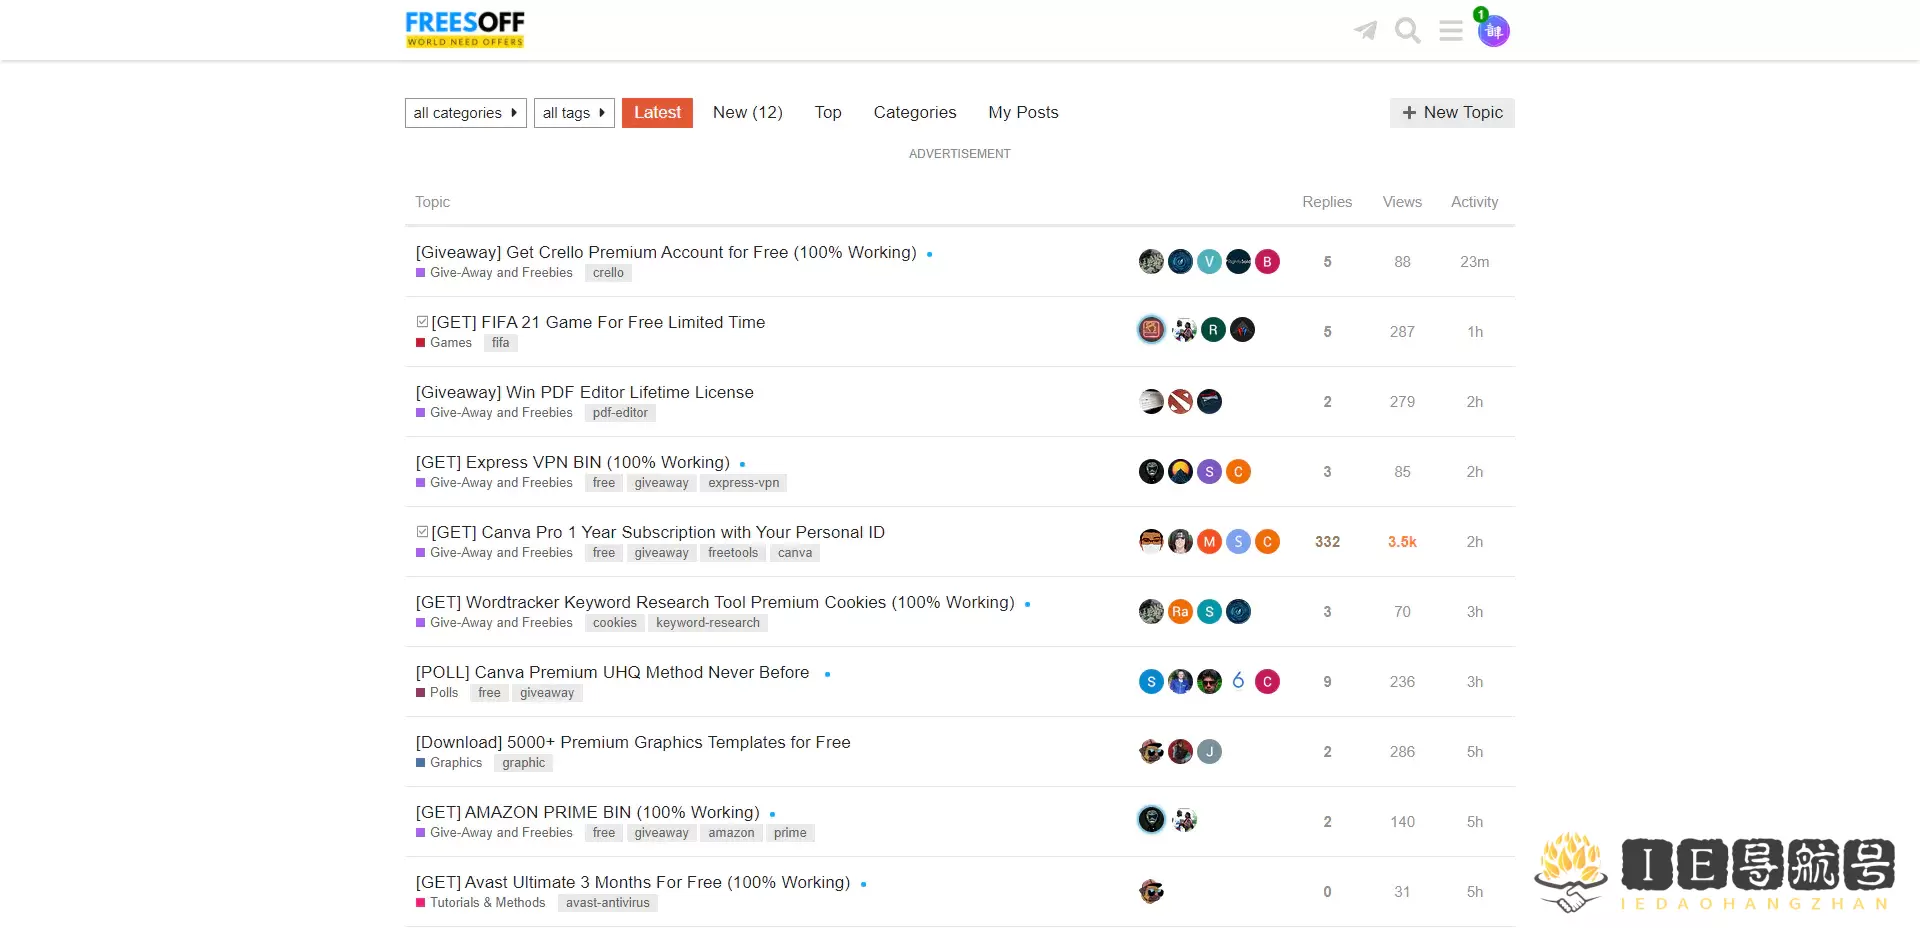Open the Avast Ultimate 3 Months topic
The height and width of the screenshot is (937, 1920).
click(633, 883)
